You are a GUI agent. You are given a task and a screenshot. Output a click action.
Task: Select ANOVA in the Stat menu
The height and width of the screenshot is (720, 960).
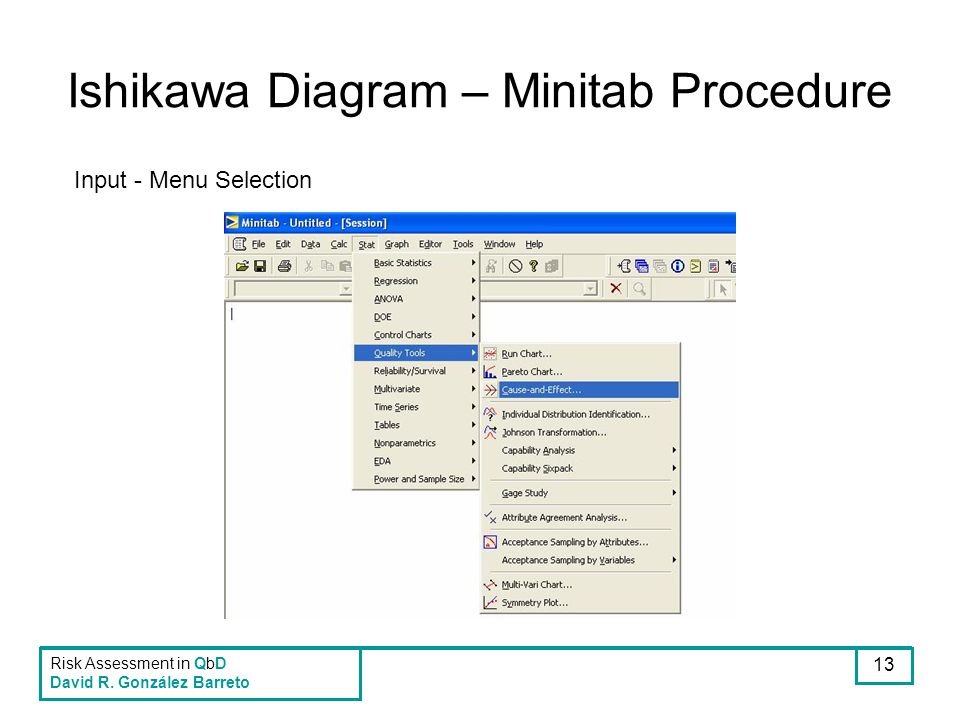click(416, 299)
